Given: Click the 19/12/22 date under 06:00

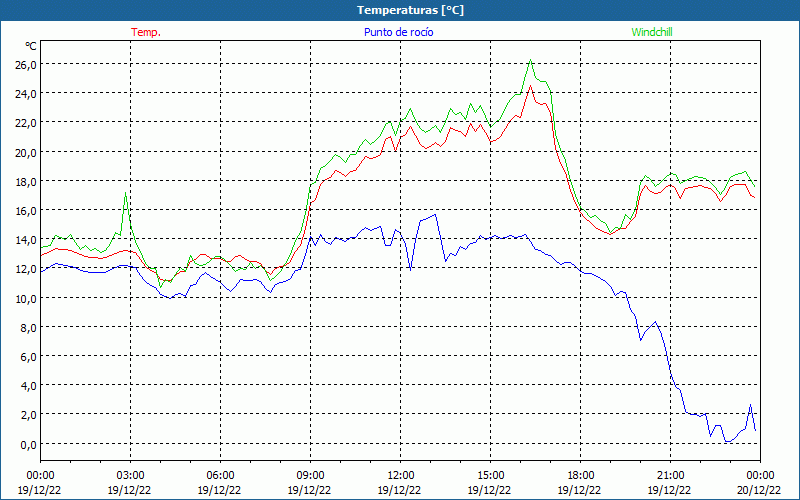Looking at the screenshot, I should (x=219, y=490).
